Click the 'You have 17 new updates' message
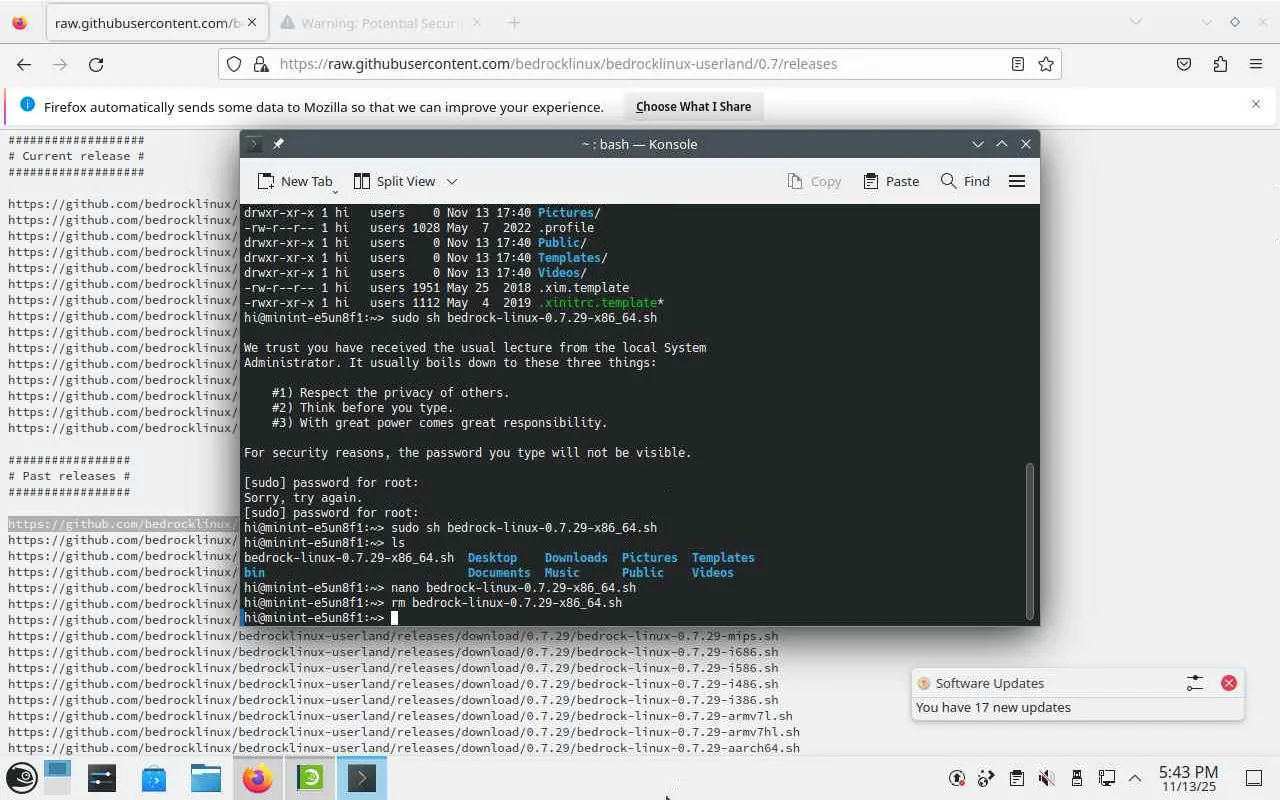The image size is (1280, 800). click(x=993, y=707)
